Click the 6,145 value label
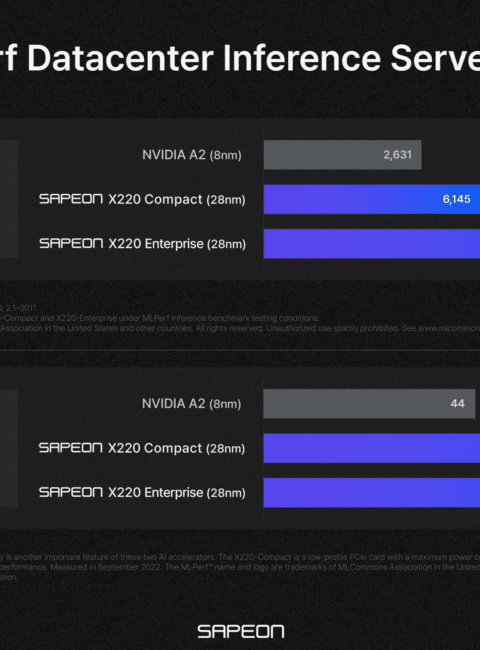The height and width of the screenshot is (650, 480). (456, 199)
